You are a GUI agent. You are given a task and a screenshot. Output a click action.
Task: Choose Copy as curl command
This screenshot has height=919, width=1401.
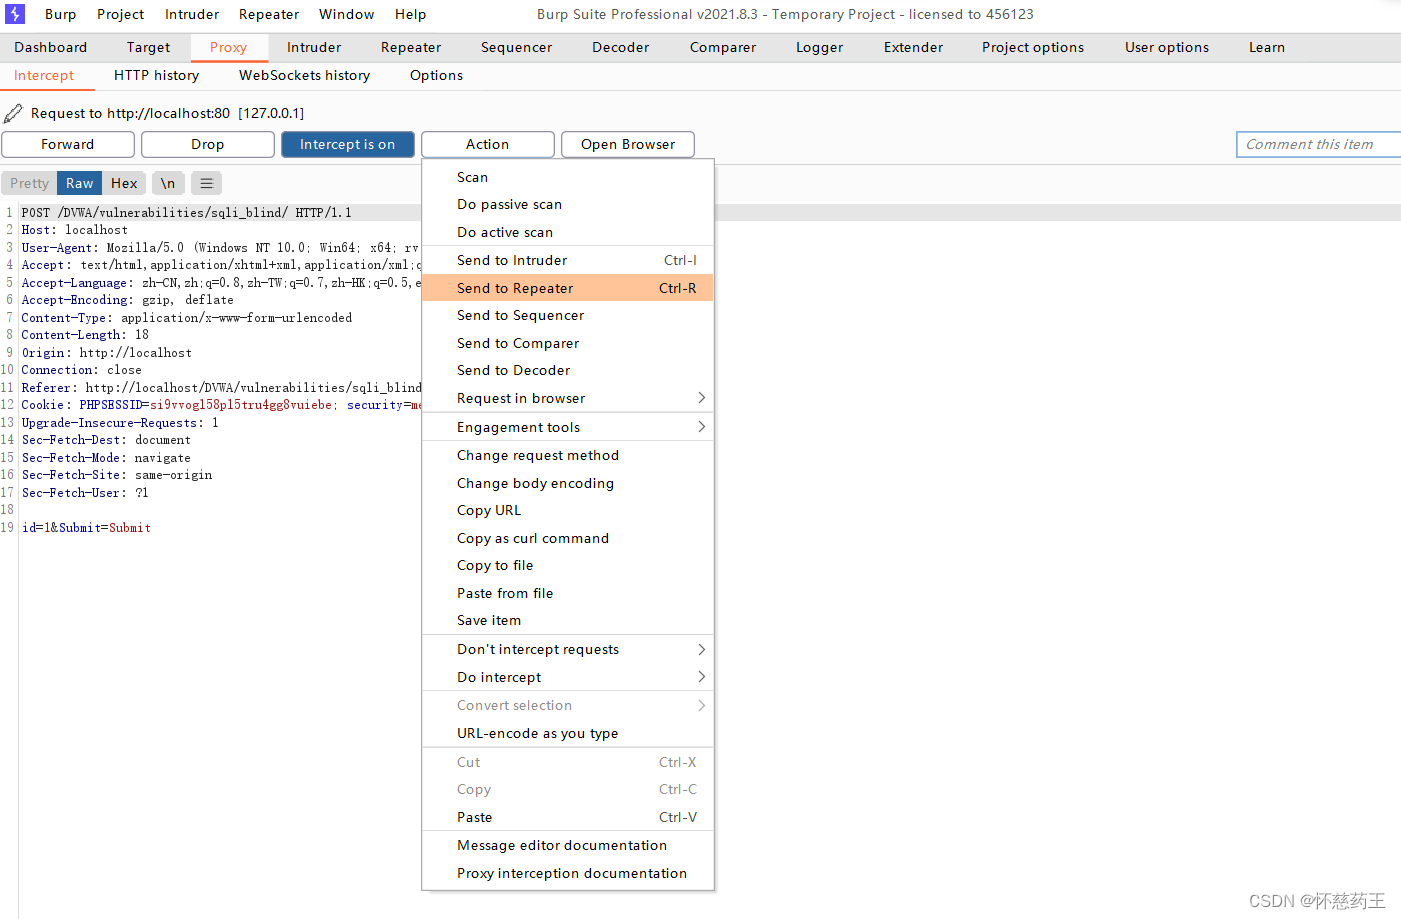point(568,538)
